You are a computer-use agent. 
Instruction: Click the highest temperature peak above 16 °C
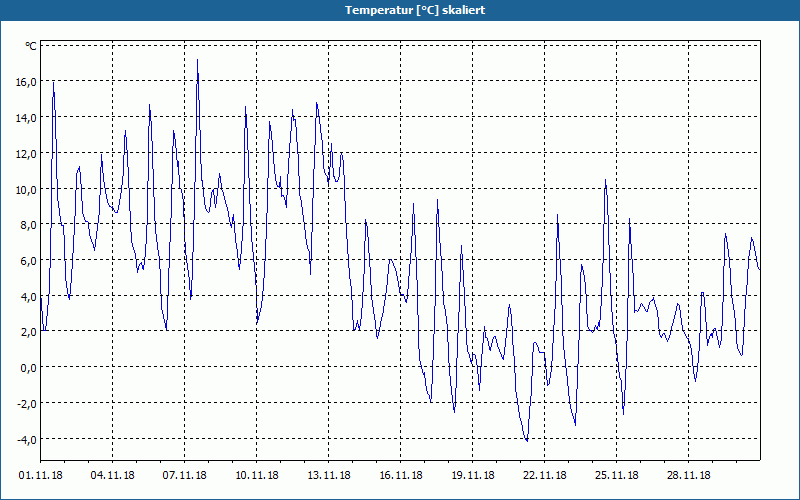point(197,60)
